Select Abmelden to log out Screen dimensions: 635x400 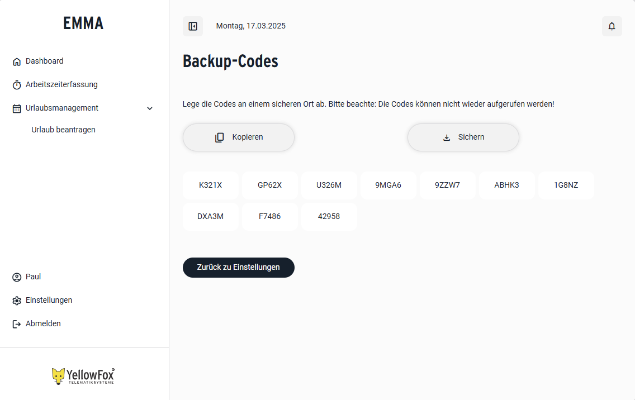(x=43, y=323)
